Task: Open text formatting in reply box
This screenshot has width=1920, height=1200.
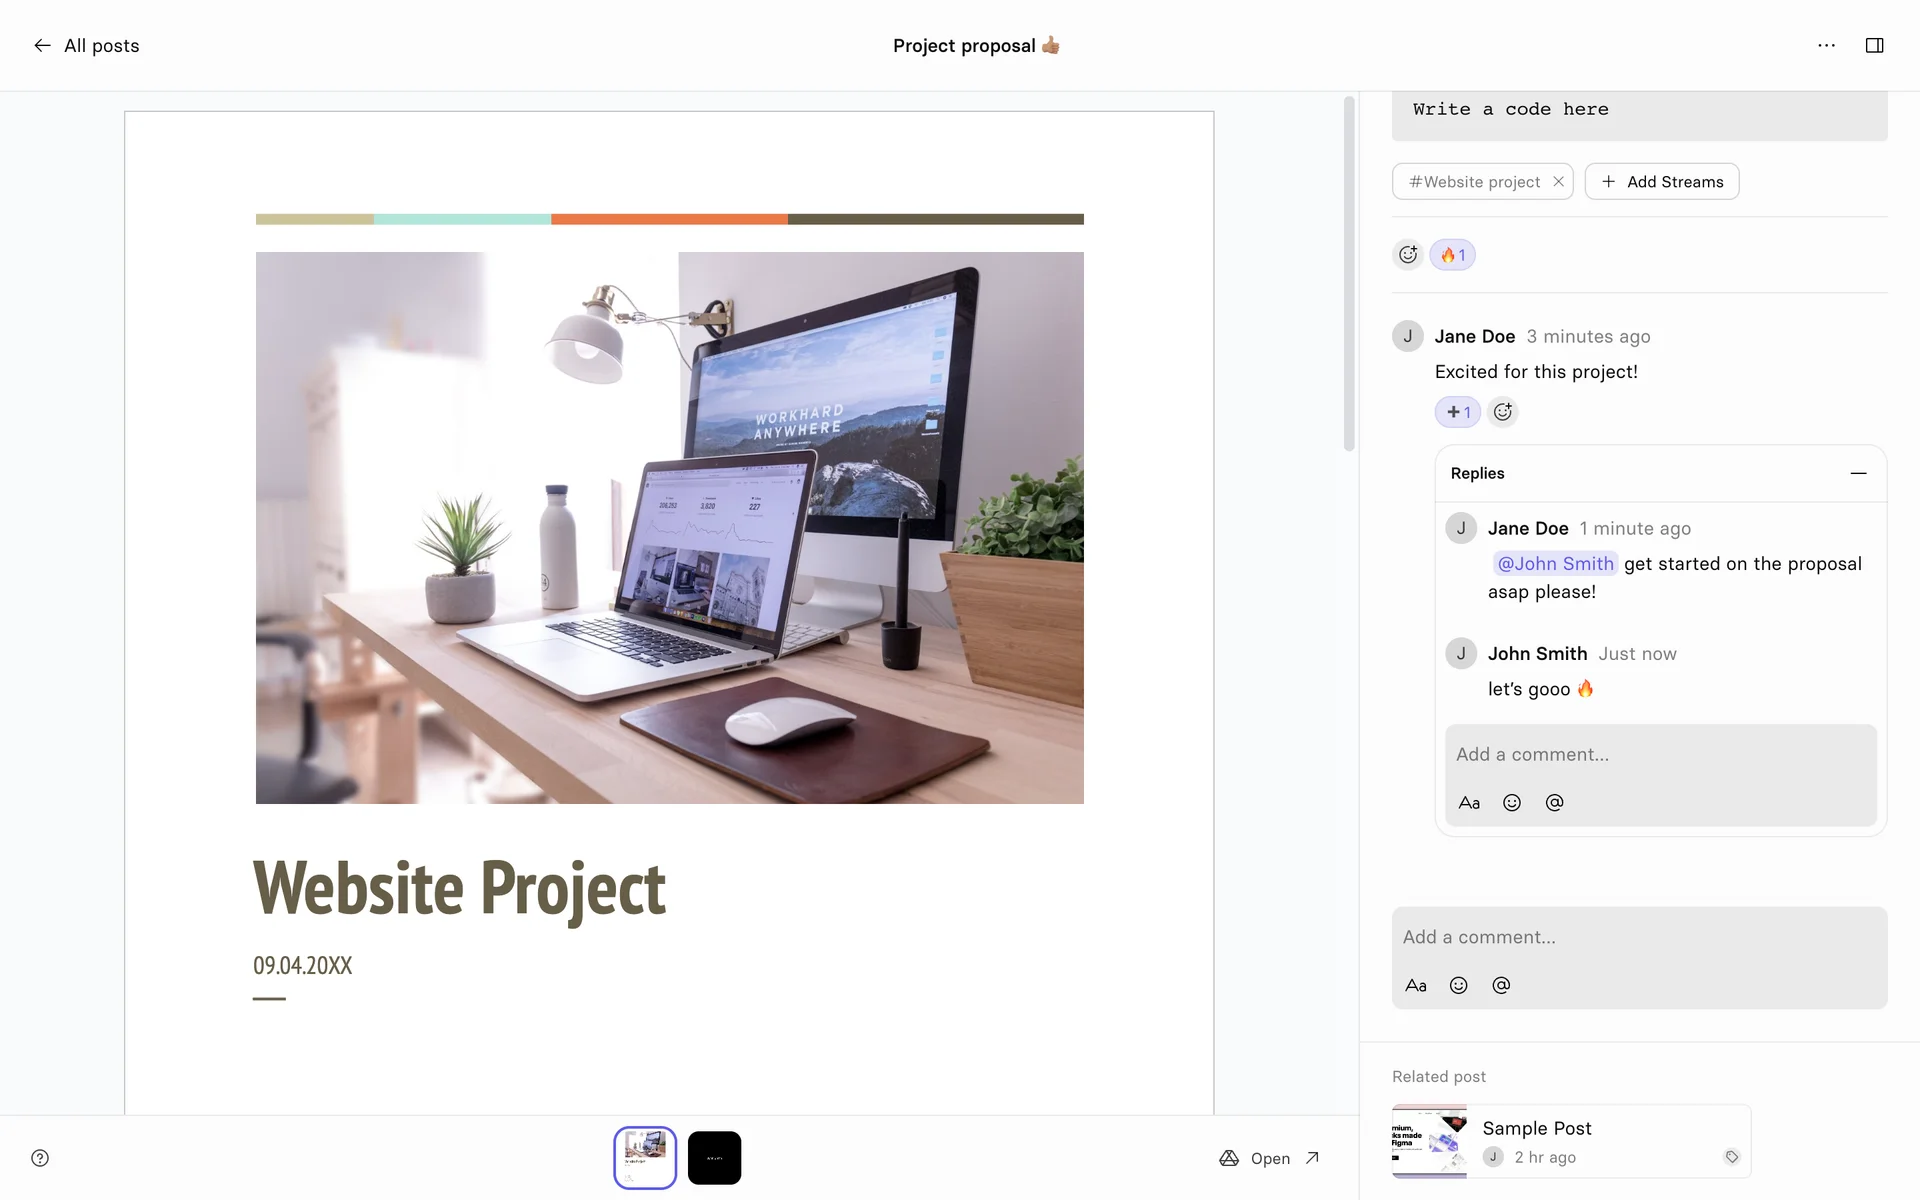Action: (x=1469, y=803)
